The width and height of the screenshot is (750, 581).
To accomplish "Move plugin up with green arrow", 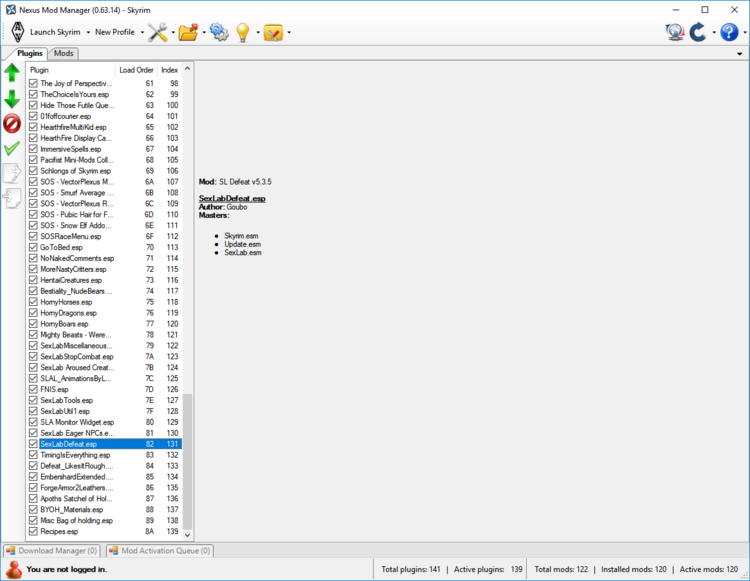I will tap(12, 73).
